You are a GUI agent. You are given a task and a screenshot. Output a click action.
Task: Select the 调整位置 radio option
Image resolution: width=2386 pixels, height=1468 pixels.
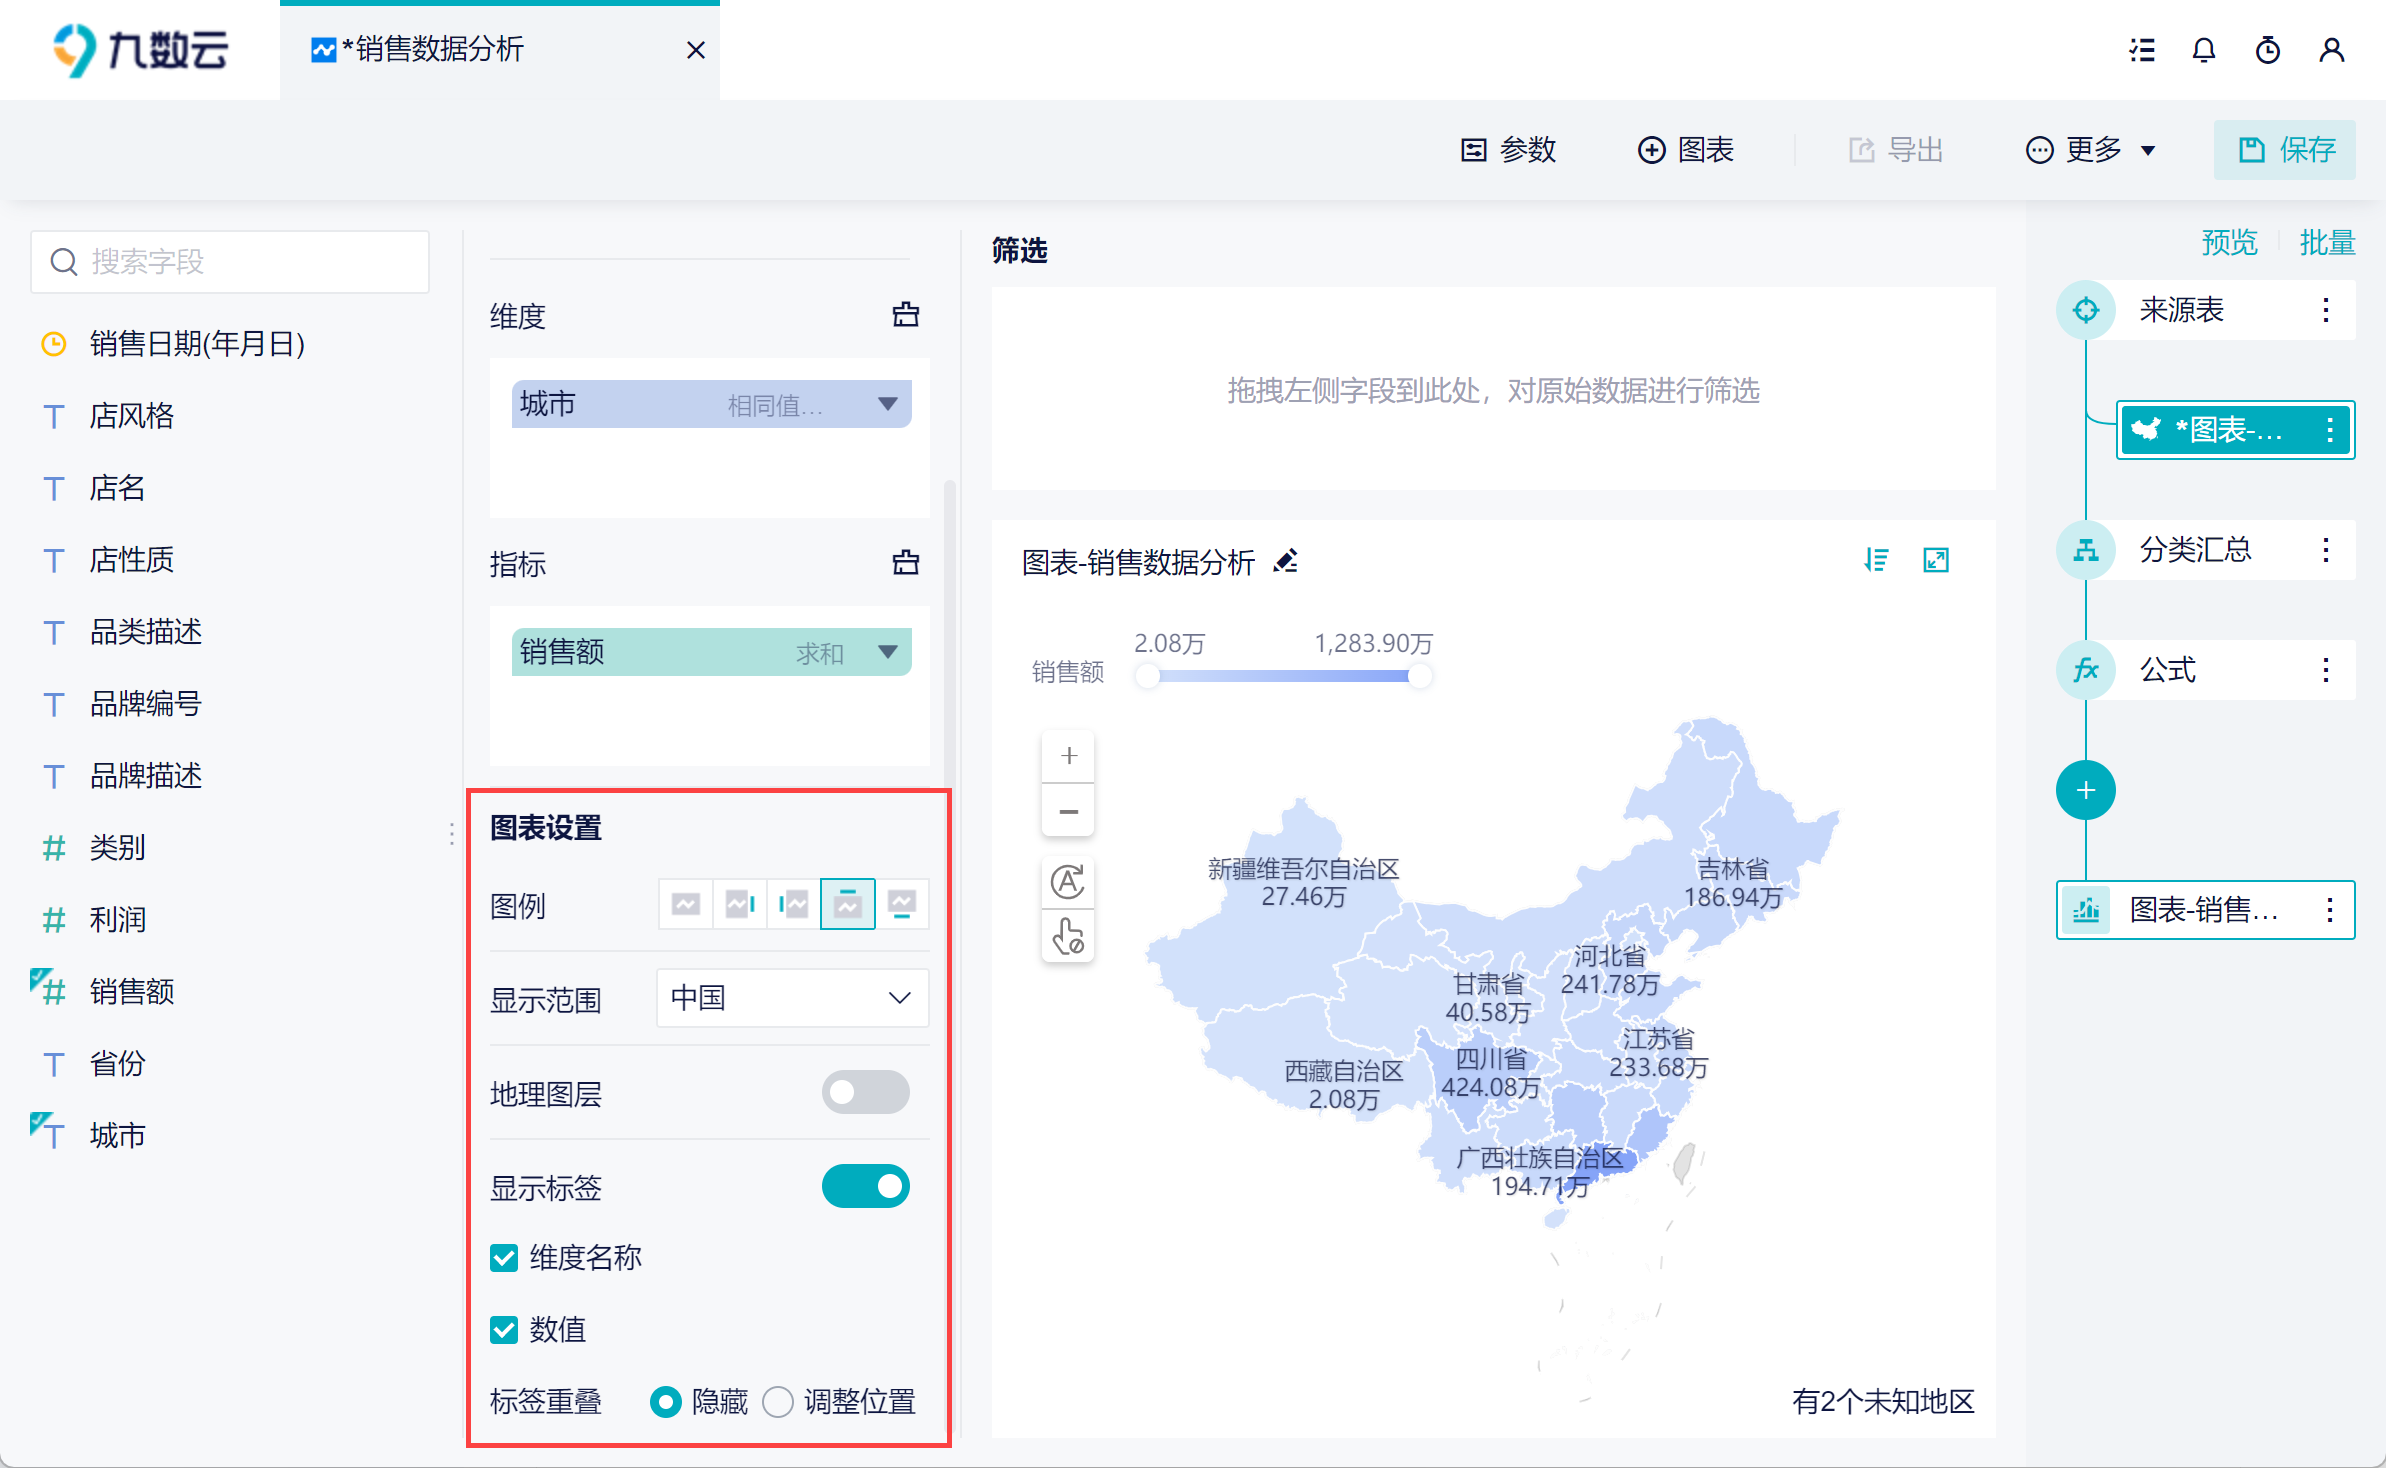click(x=778, y=1402)
